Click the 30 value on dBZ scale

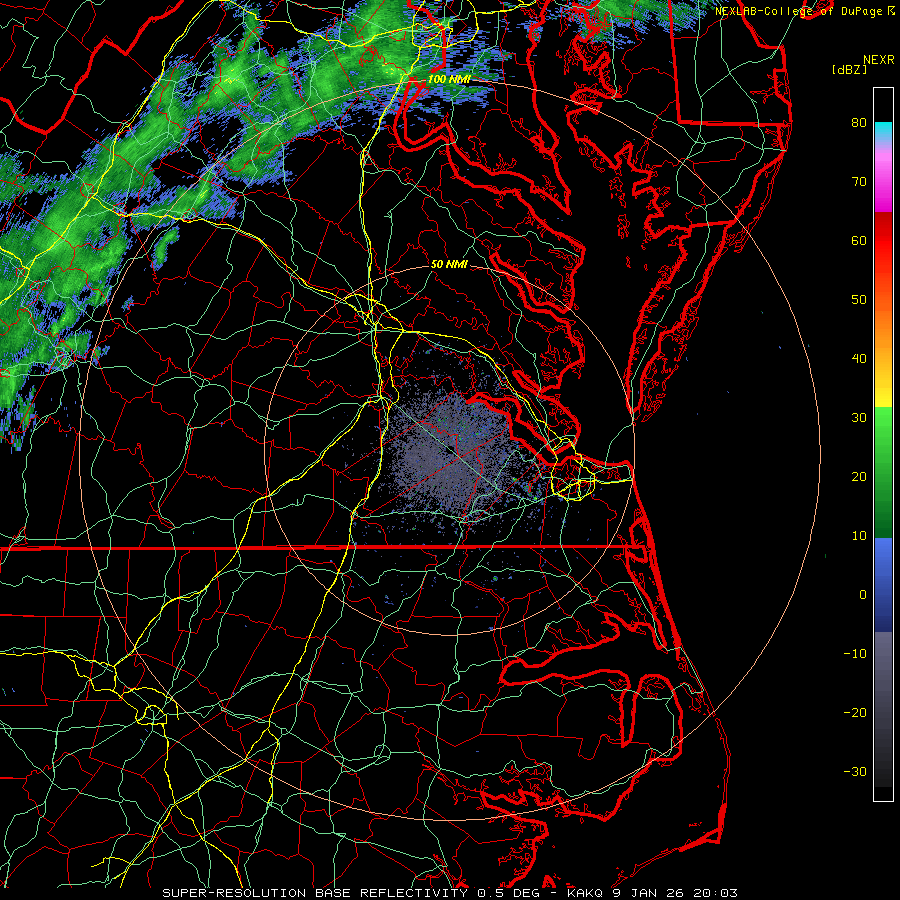(859, 418)
